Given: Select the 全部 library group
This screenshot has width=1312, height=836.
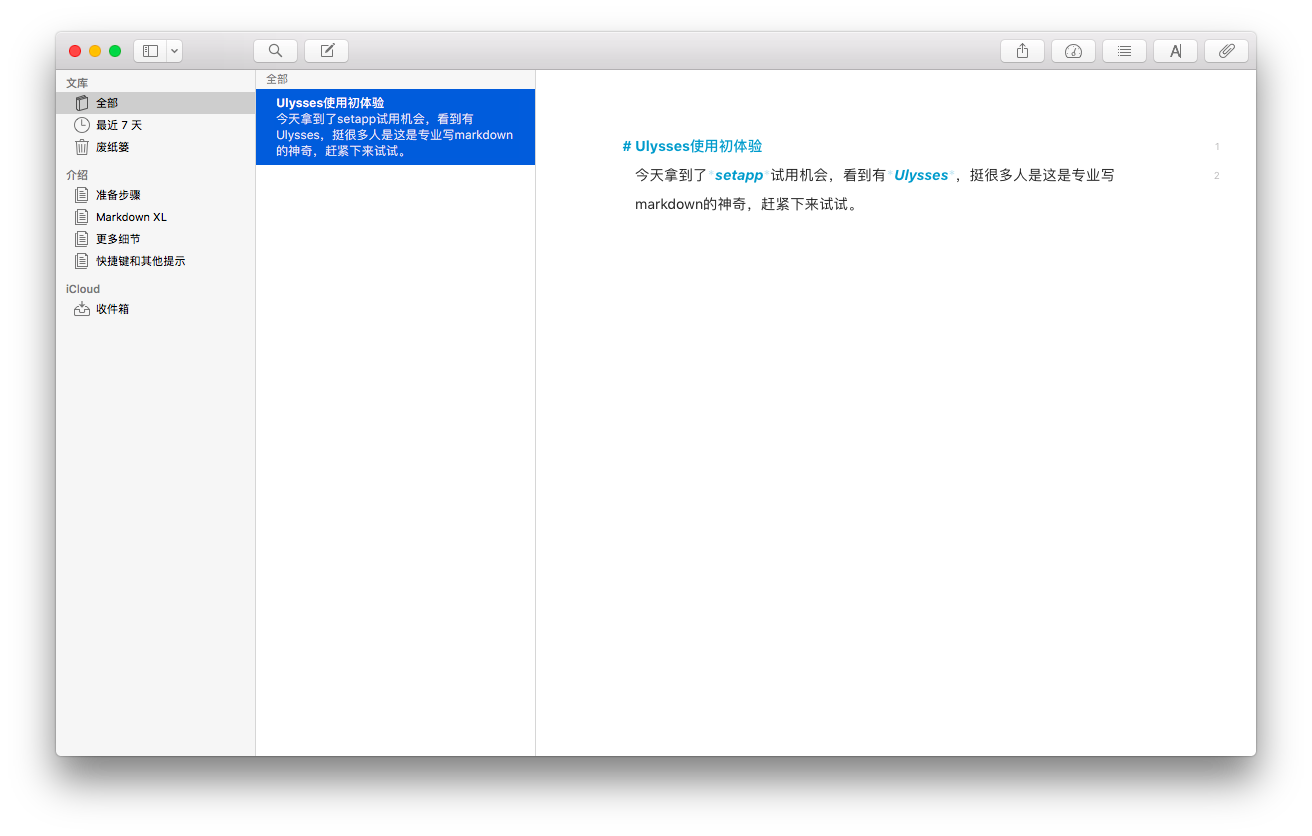Looking at the screenshot, I should tap(105, 102).
